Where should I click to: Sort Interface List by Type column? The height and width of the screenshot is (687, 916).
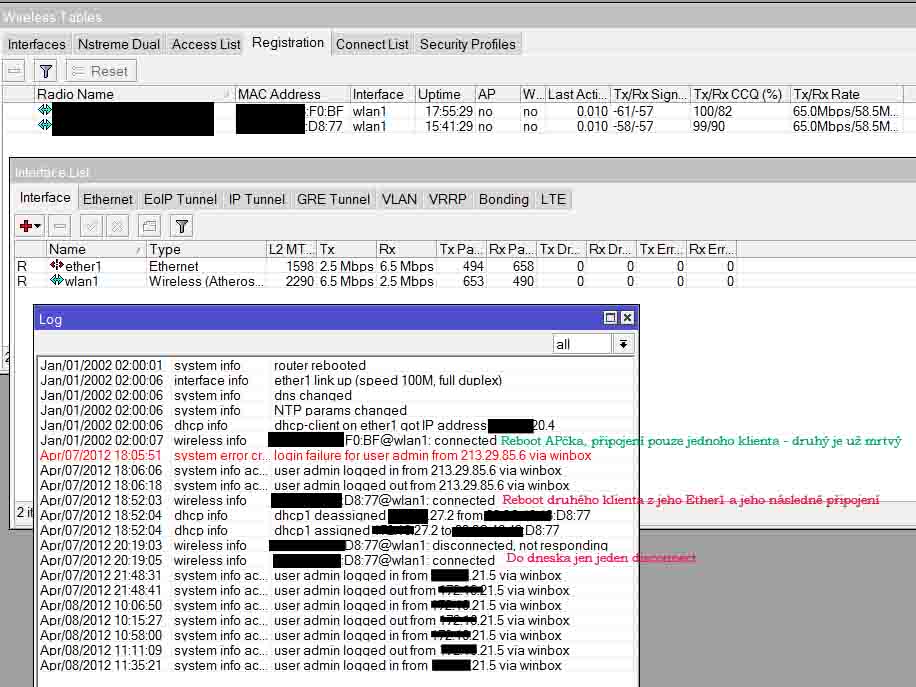206,249
